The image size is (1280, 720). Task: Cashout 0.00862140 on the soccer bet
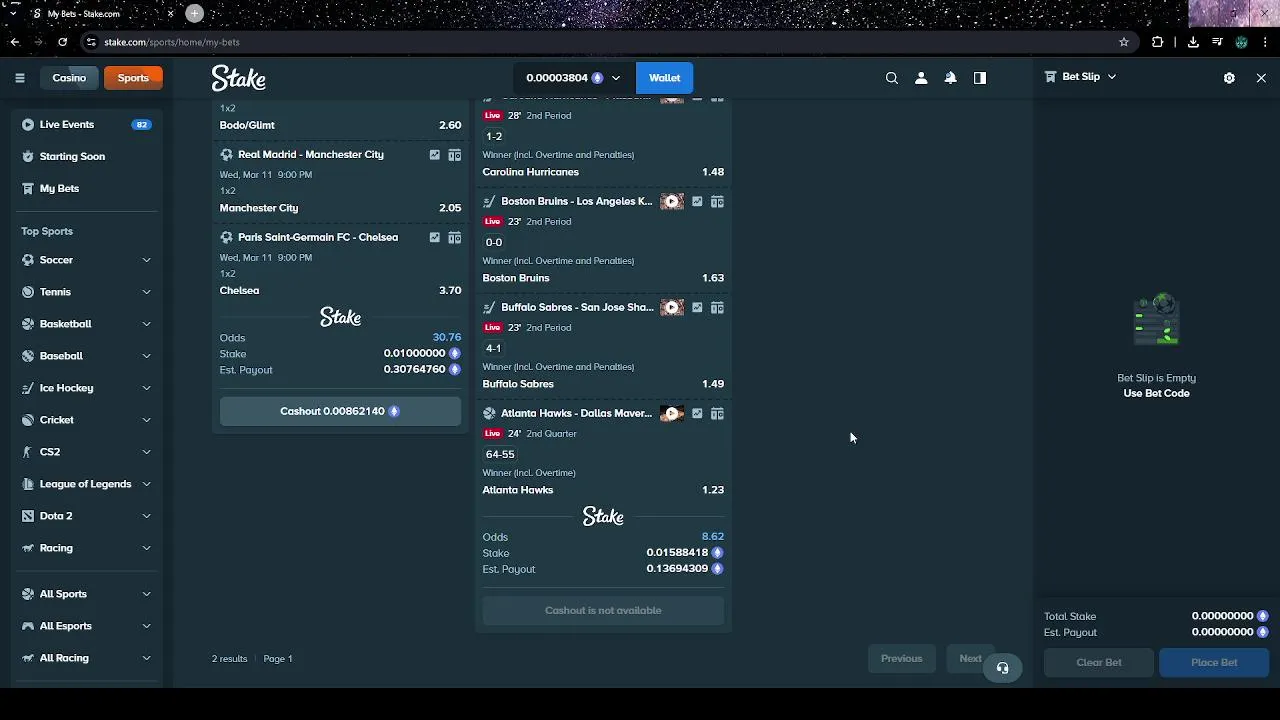(x=340, y=411)
